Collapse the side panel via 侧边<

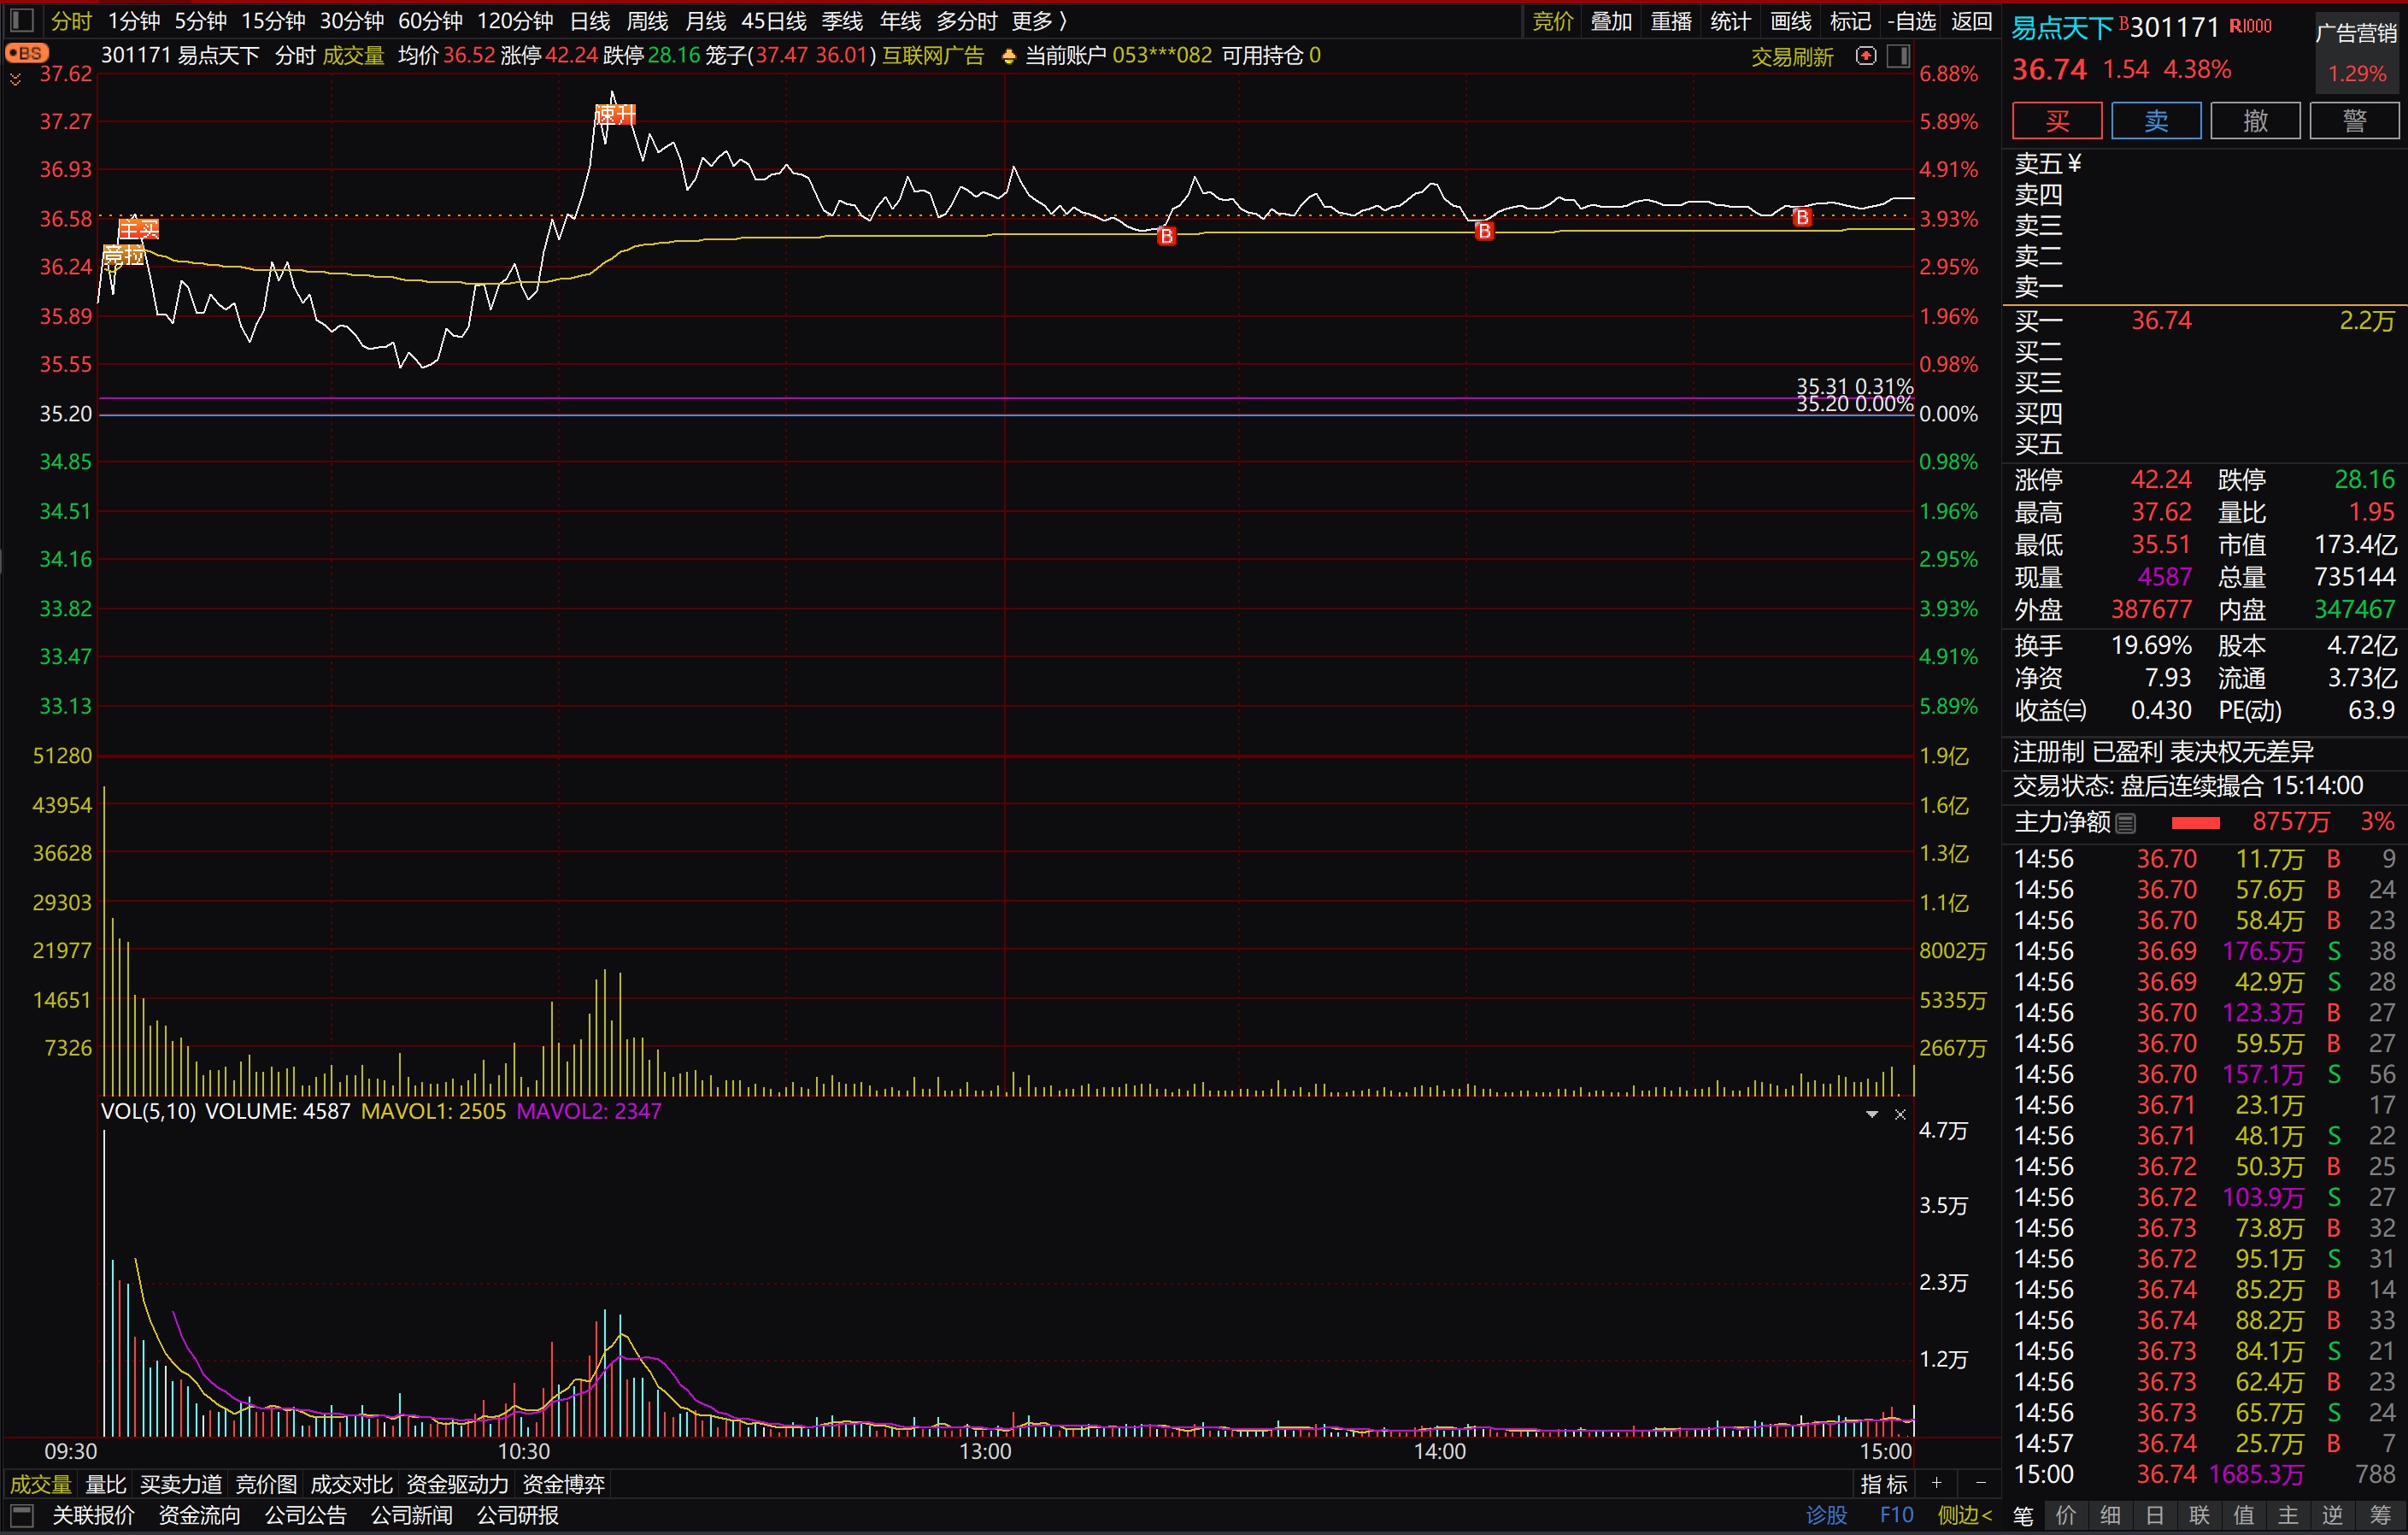[x=1964, y=1514]
